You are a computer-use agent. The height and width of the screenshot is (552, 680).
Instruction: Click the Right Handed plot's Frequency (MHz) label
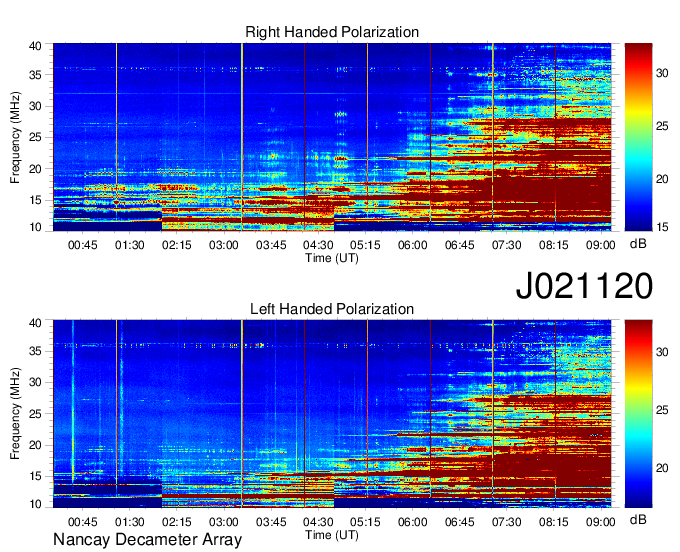tap(15, 137)
